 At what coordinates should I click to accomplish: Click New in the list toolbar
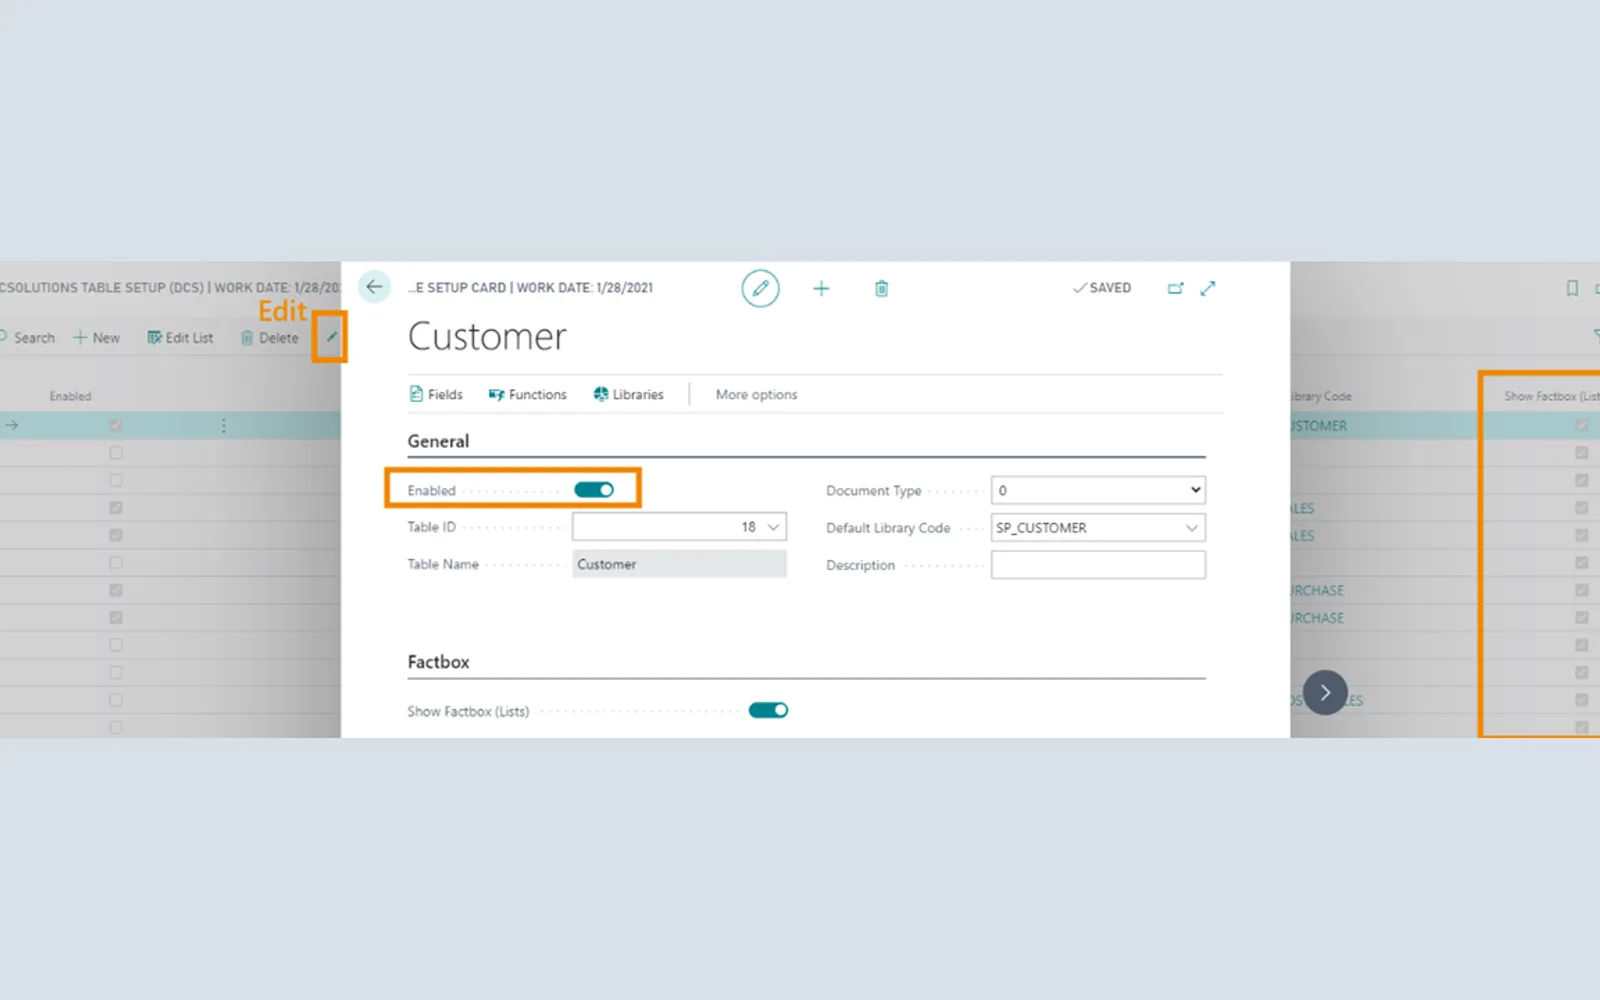[96, 338]
